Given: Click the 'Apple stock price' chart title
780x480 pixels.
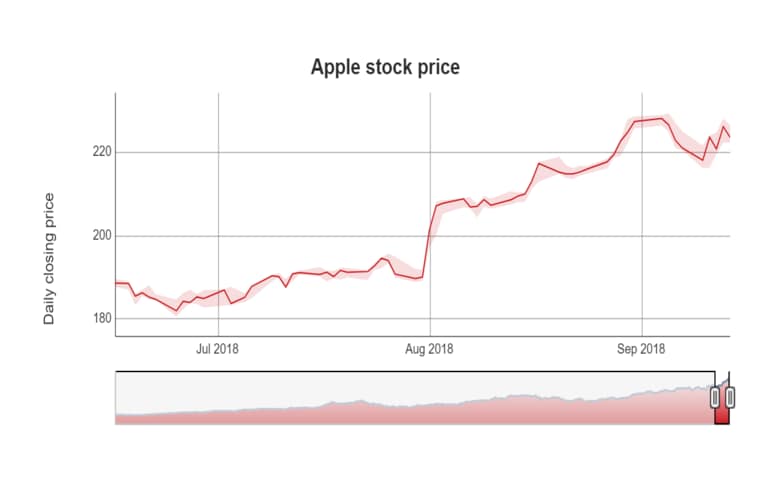Looking at the screenshot, I should [385, 67].
